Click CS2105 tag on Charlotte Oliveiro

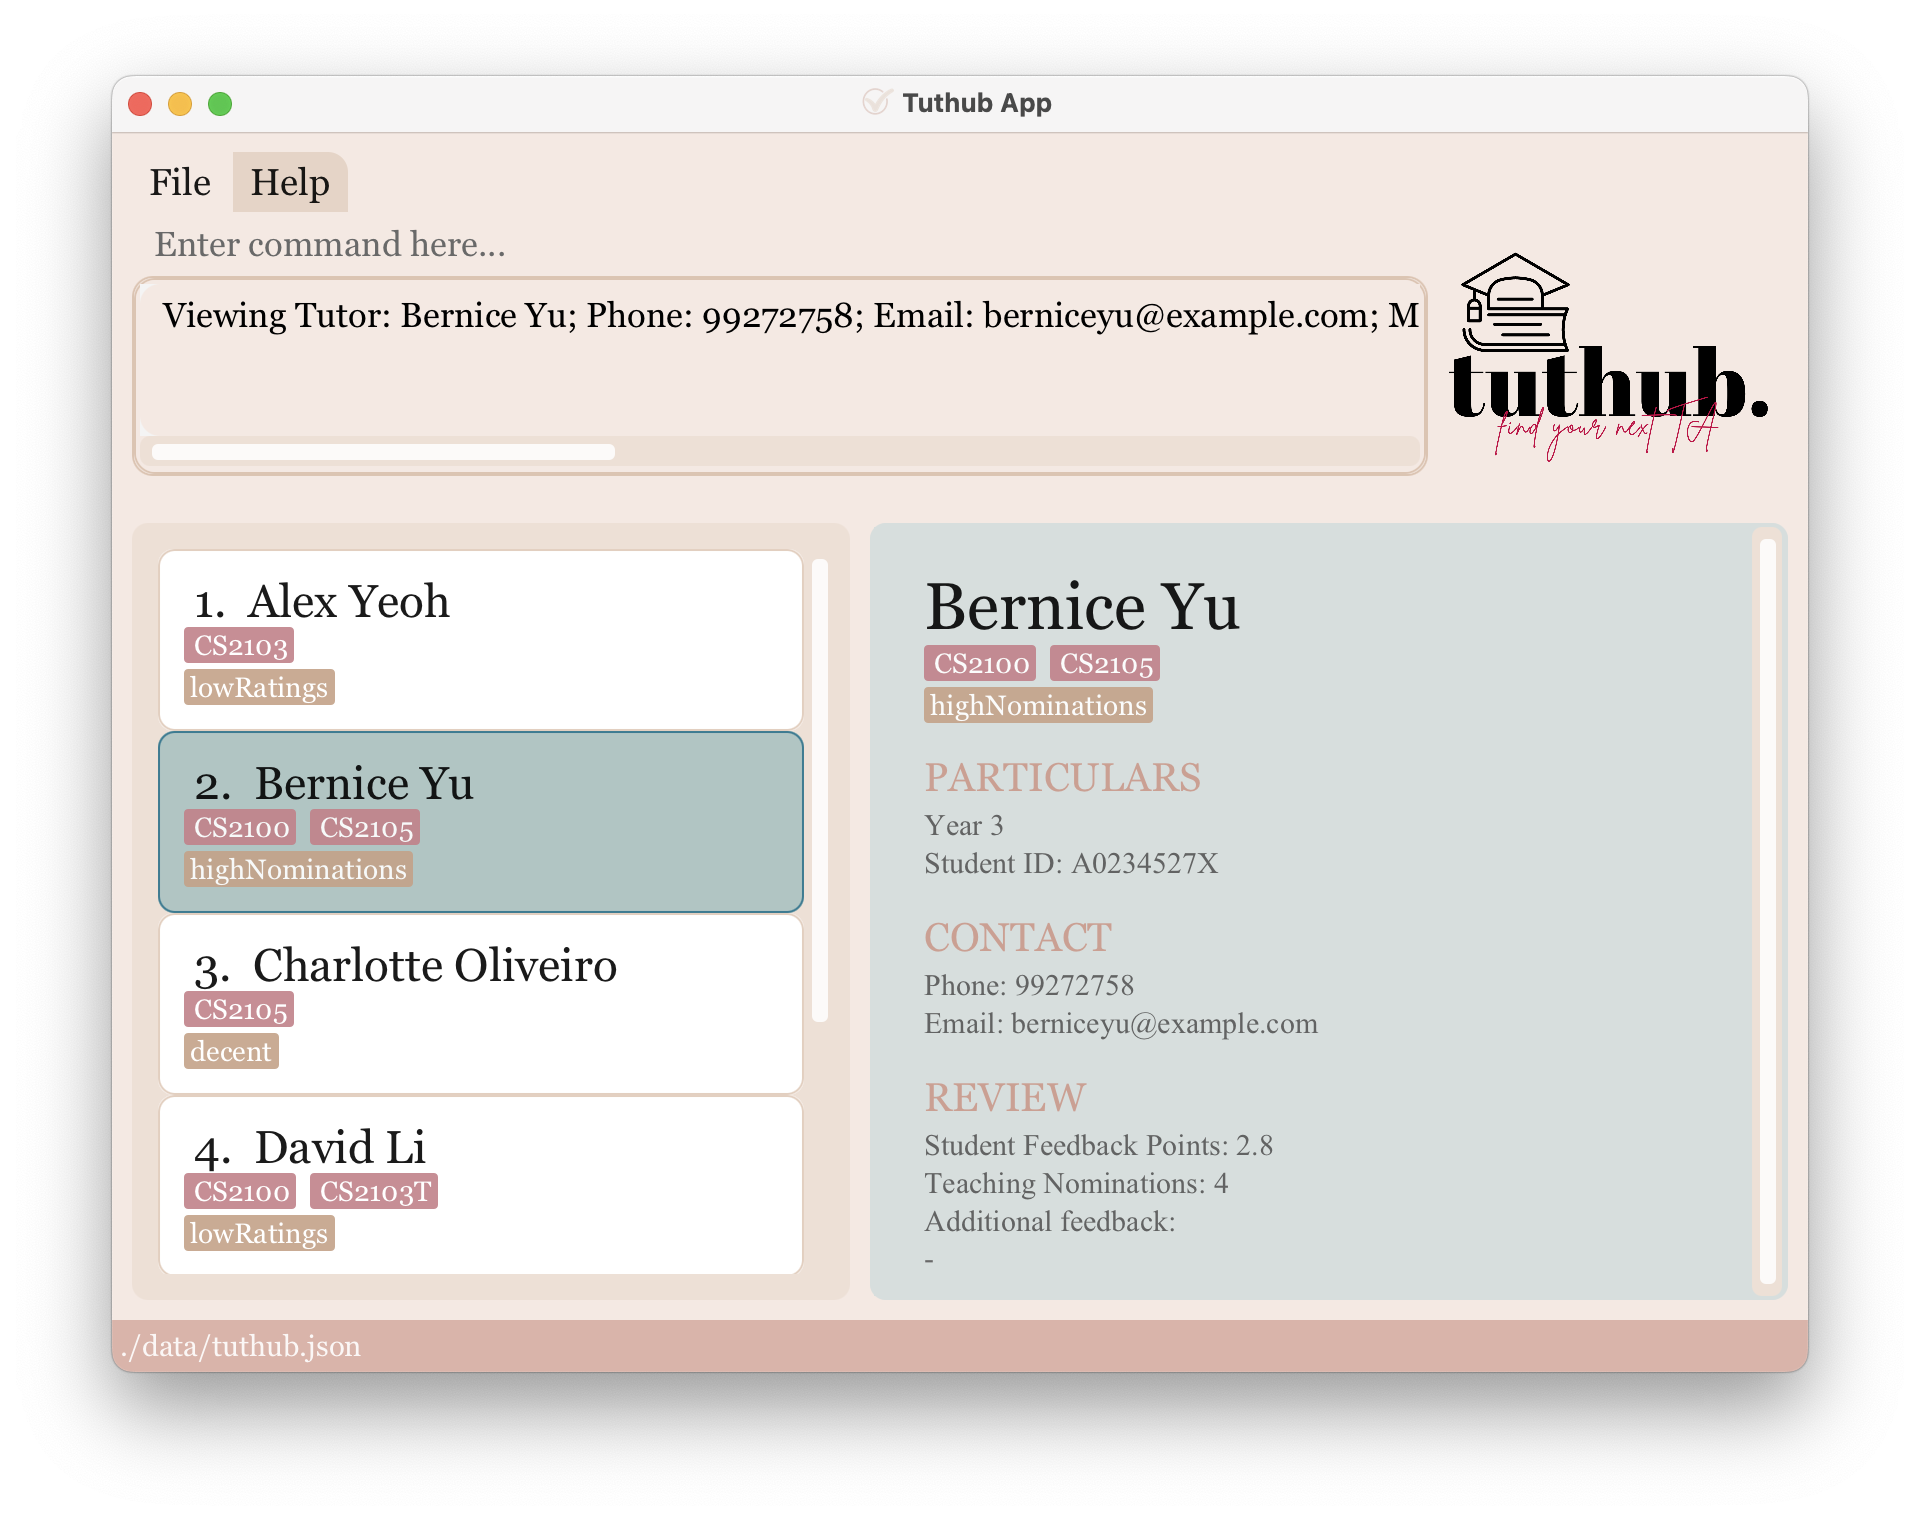point(240,1010)
